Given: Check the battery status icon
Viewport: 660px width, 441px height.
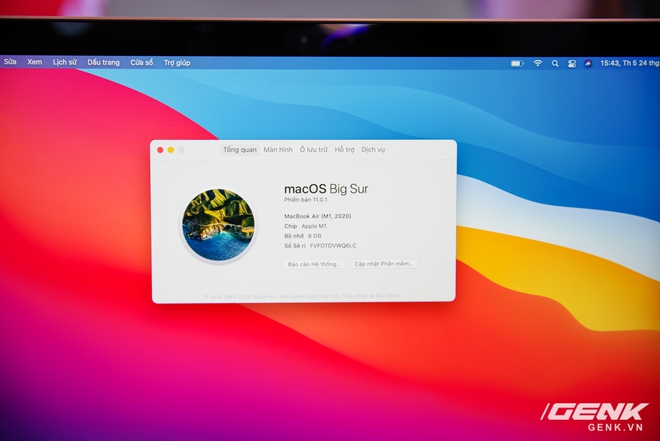Looking at the screenshot, I should [517, 64].
